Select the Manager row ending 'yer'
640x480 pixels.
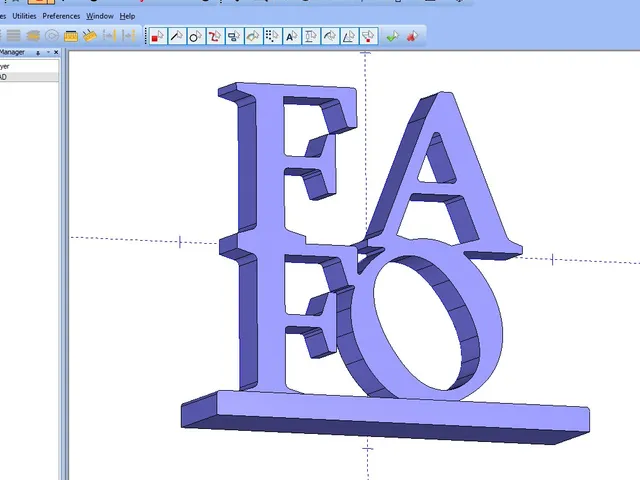(x=29, y=66)
